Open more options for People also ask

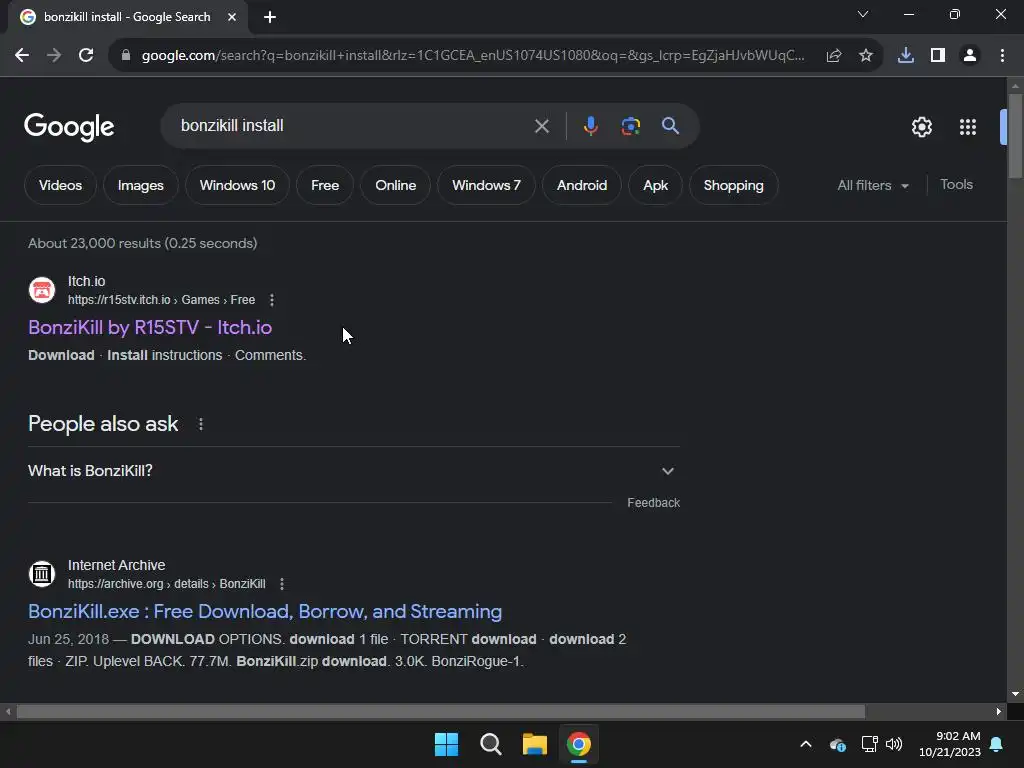[200, 424]
